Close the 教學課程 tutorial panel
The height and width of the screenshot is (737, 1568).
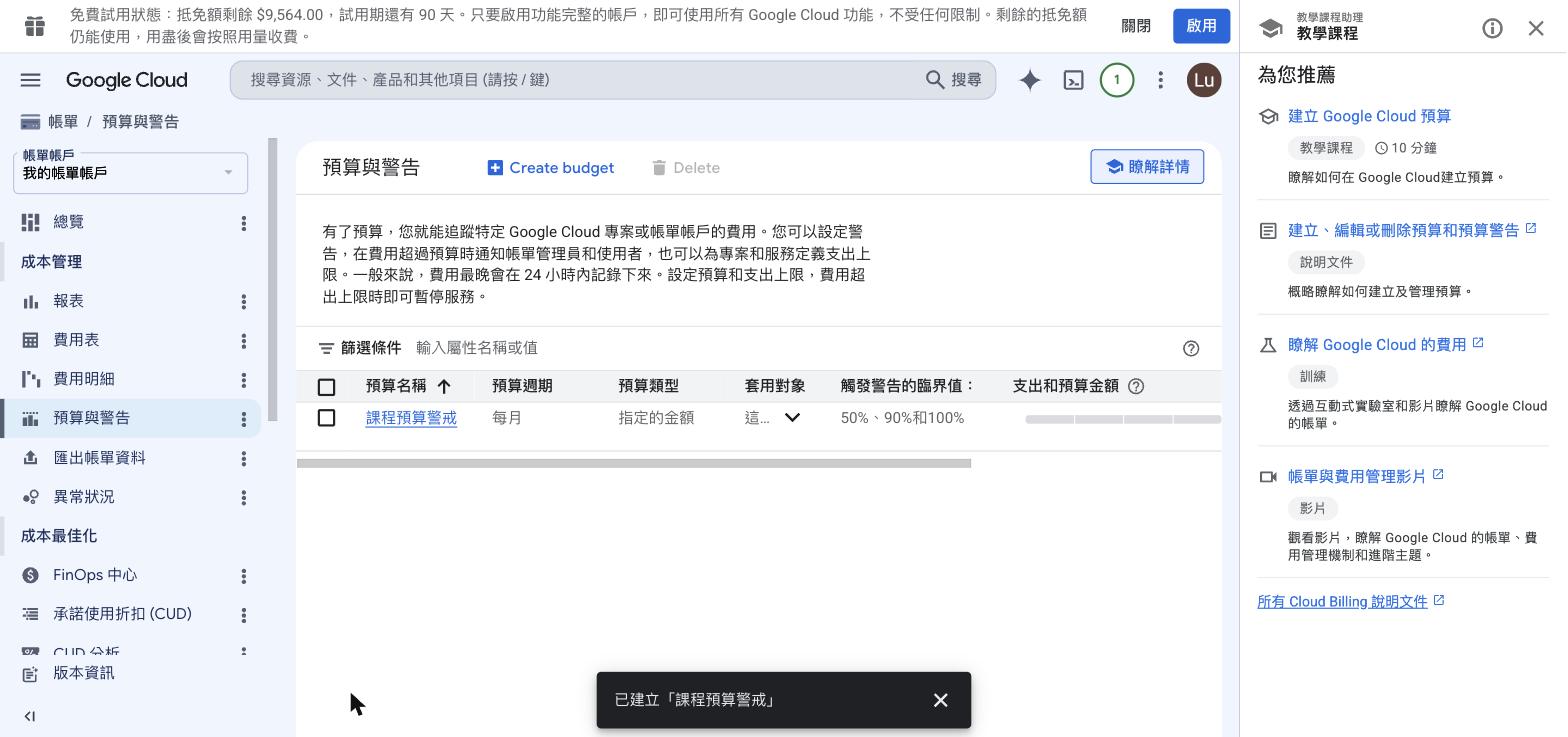coord(1536,28)
